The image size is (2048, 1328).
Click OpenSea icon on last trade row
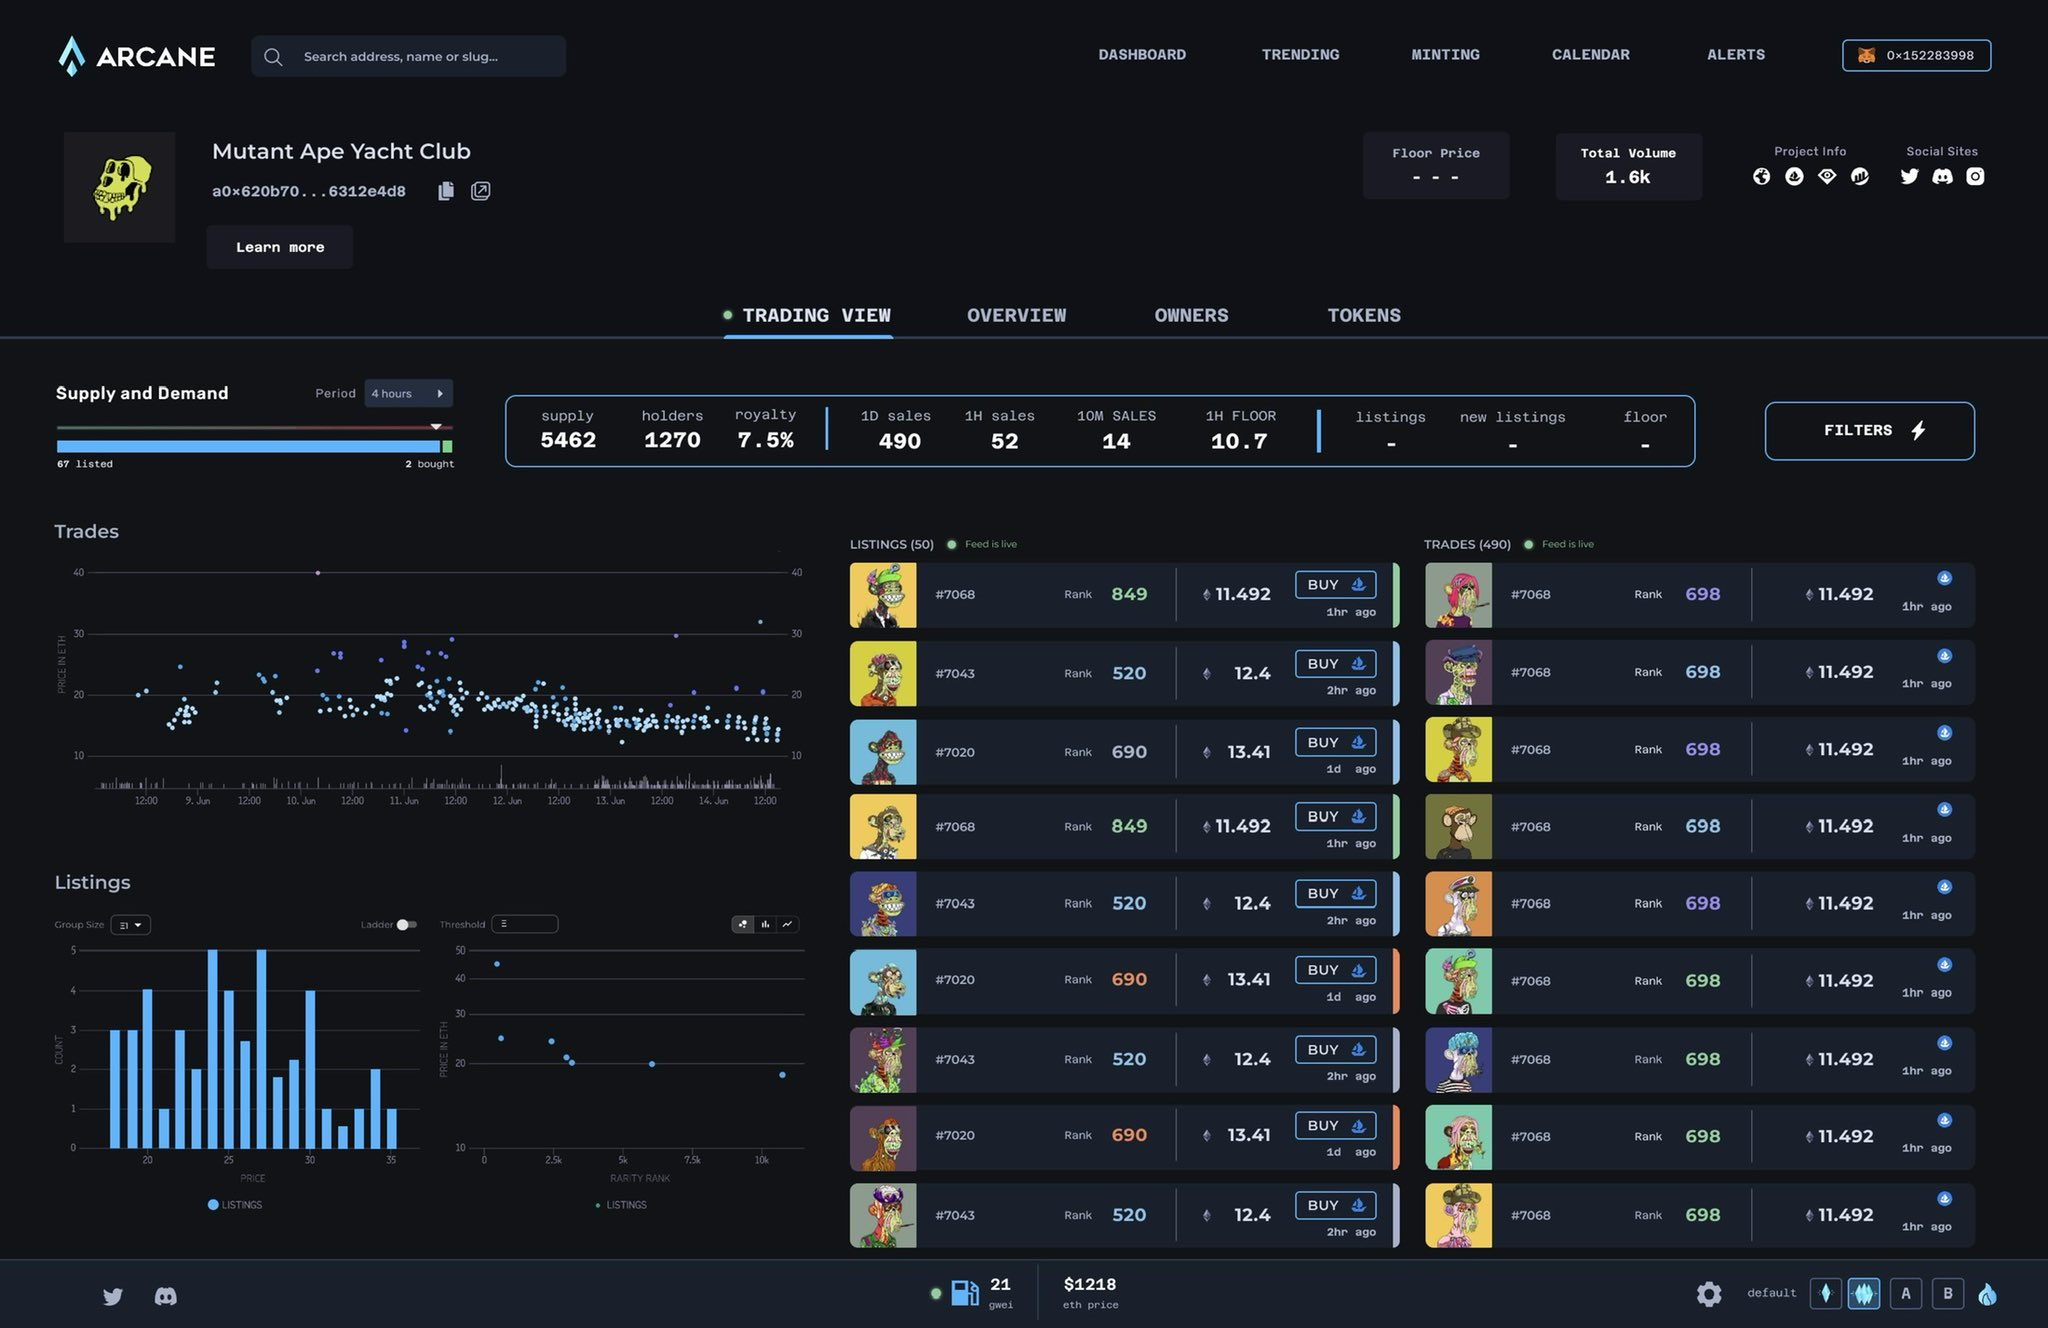pyautogui.click(x=1944, y=1198)
